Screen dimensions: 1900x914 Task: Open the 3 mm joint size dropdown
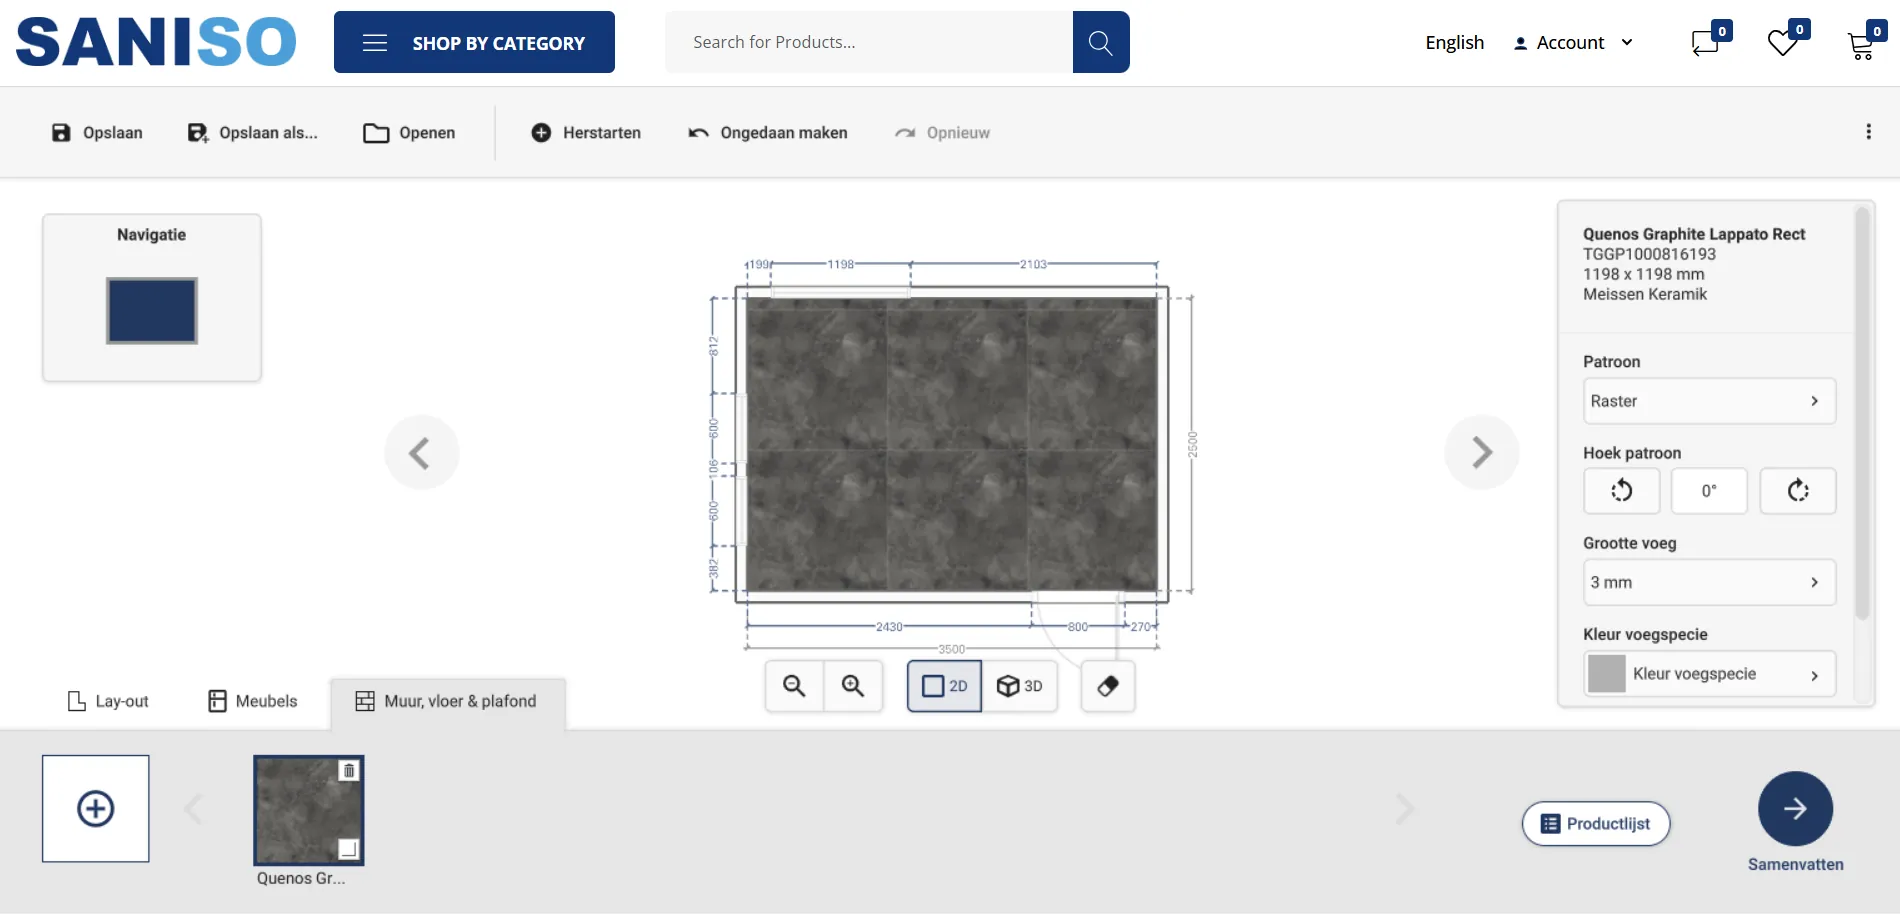(1709, 582)
